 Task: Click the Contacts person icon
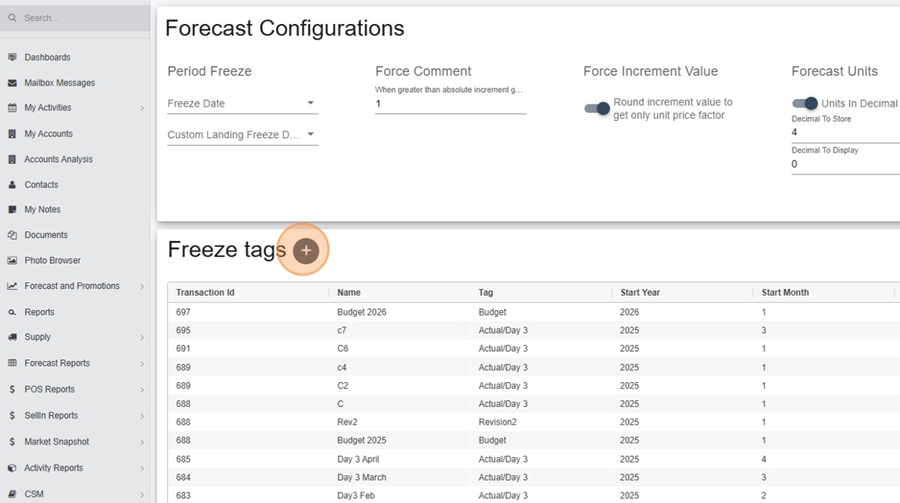coord(12,184)
